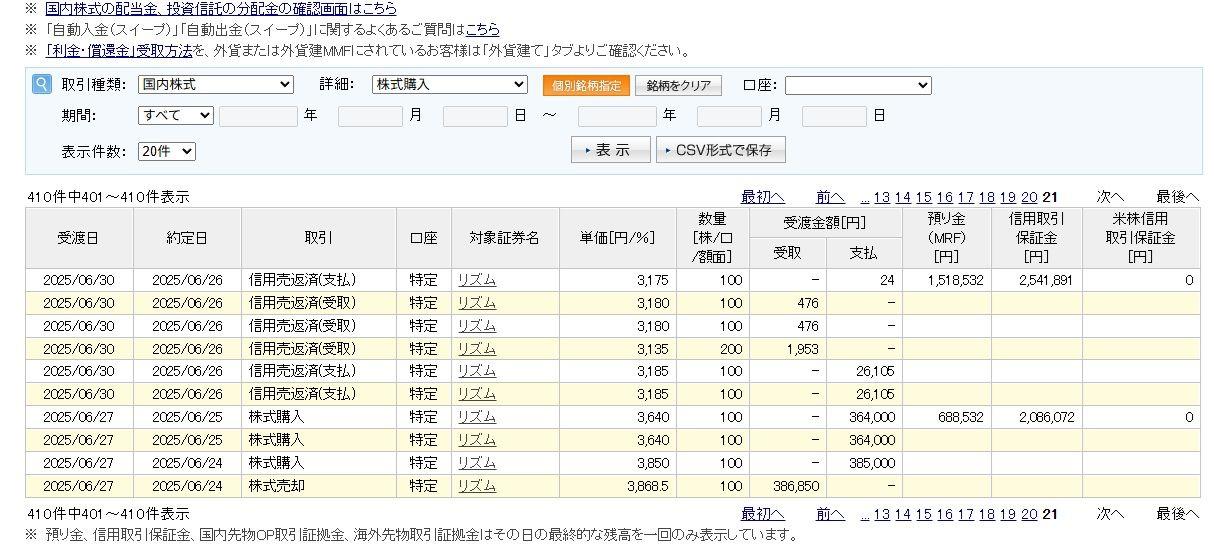Open the 口座 account dropdown
1214x558 pixels.
[857, 85]
